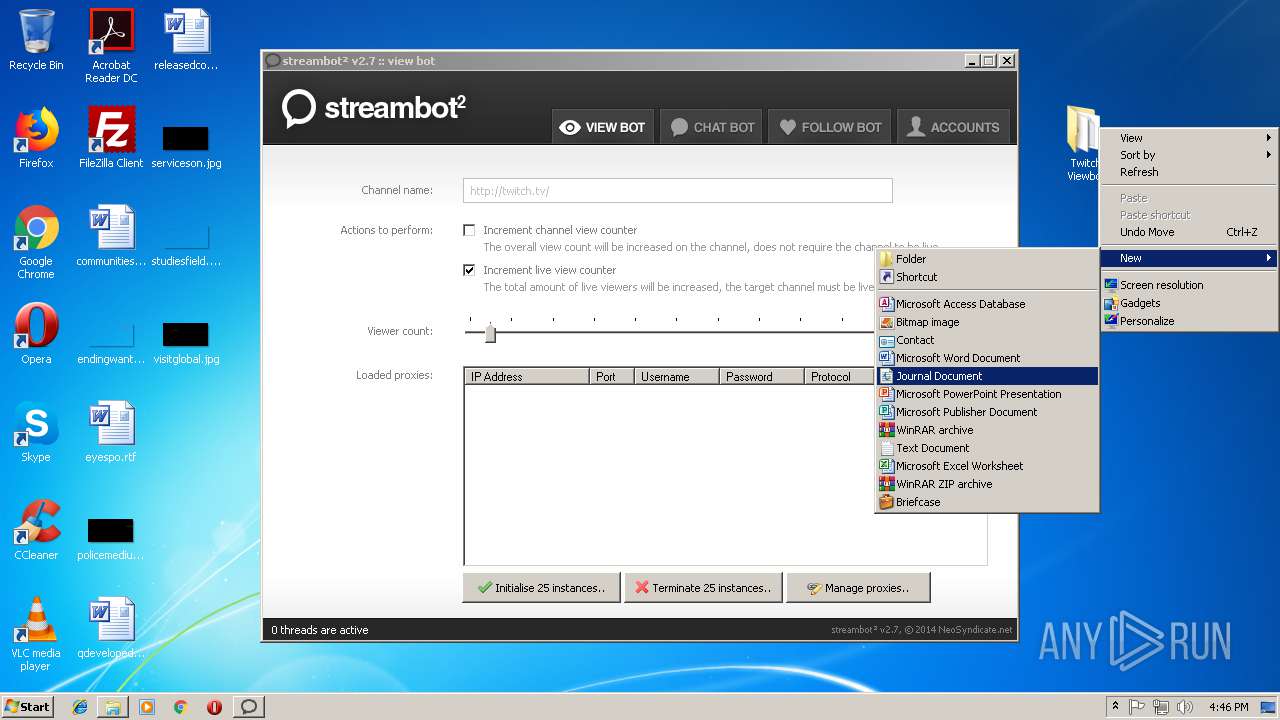The height and width of the screenshot is (720, 1280).
Task: Open VLC media player desktop icon
Action: point(36,634)
